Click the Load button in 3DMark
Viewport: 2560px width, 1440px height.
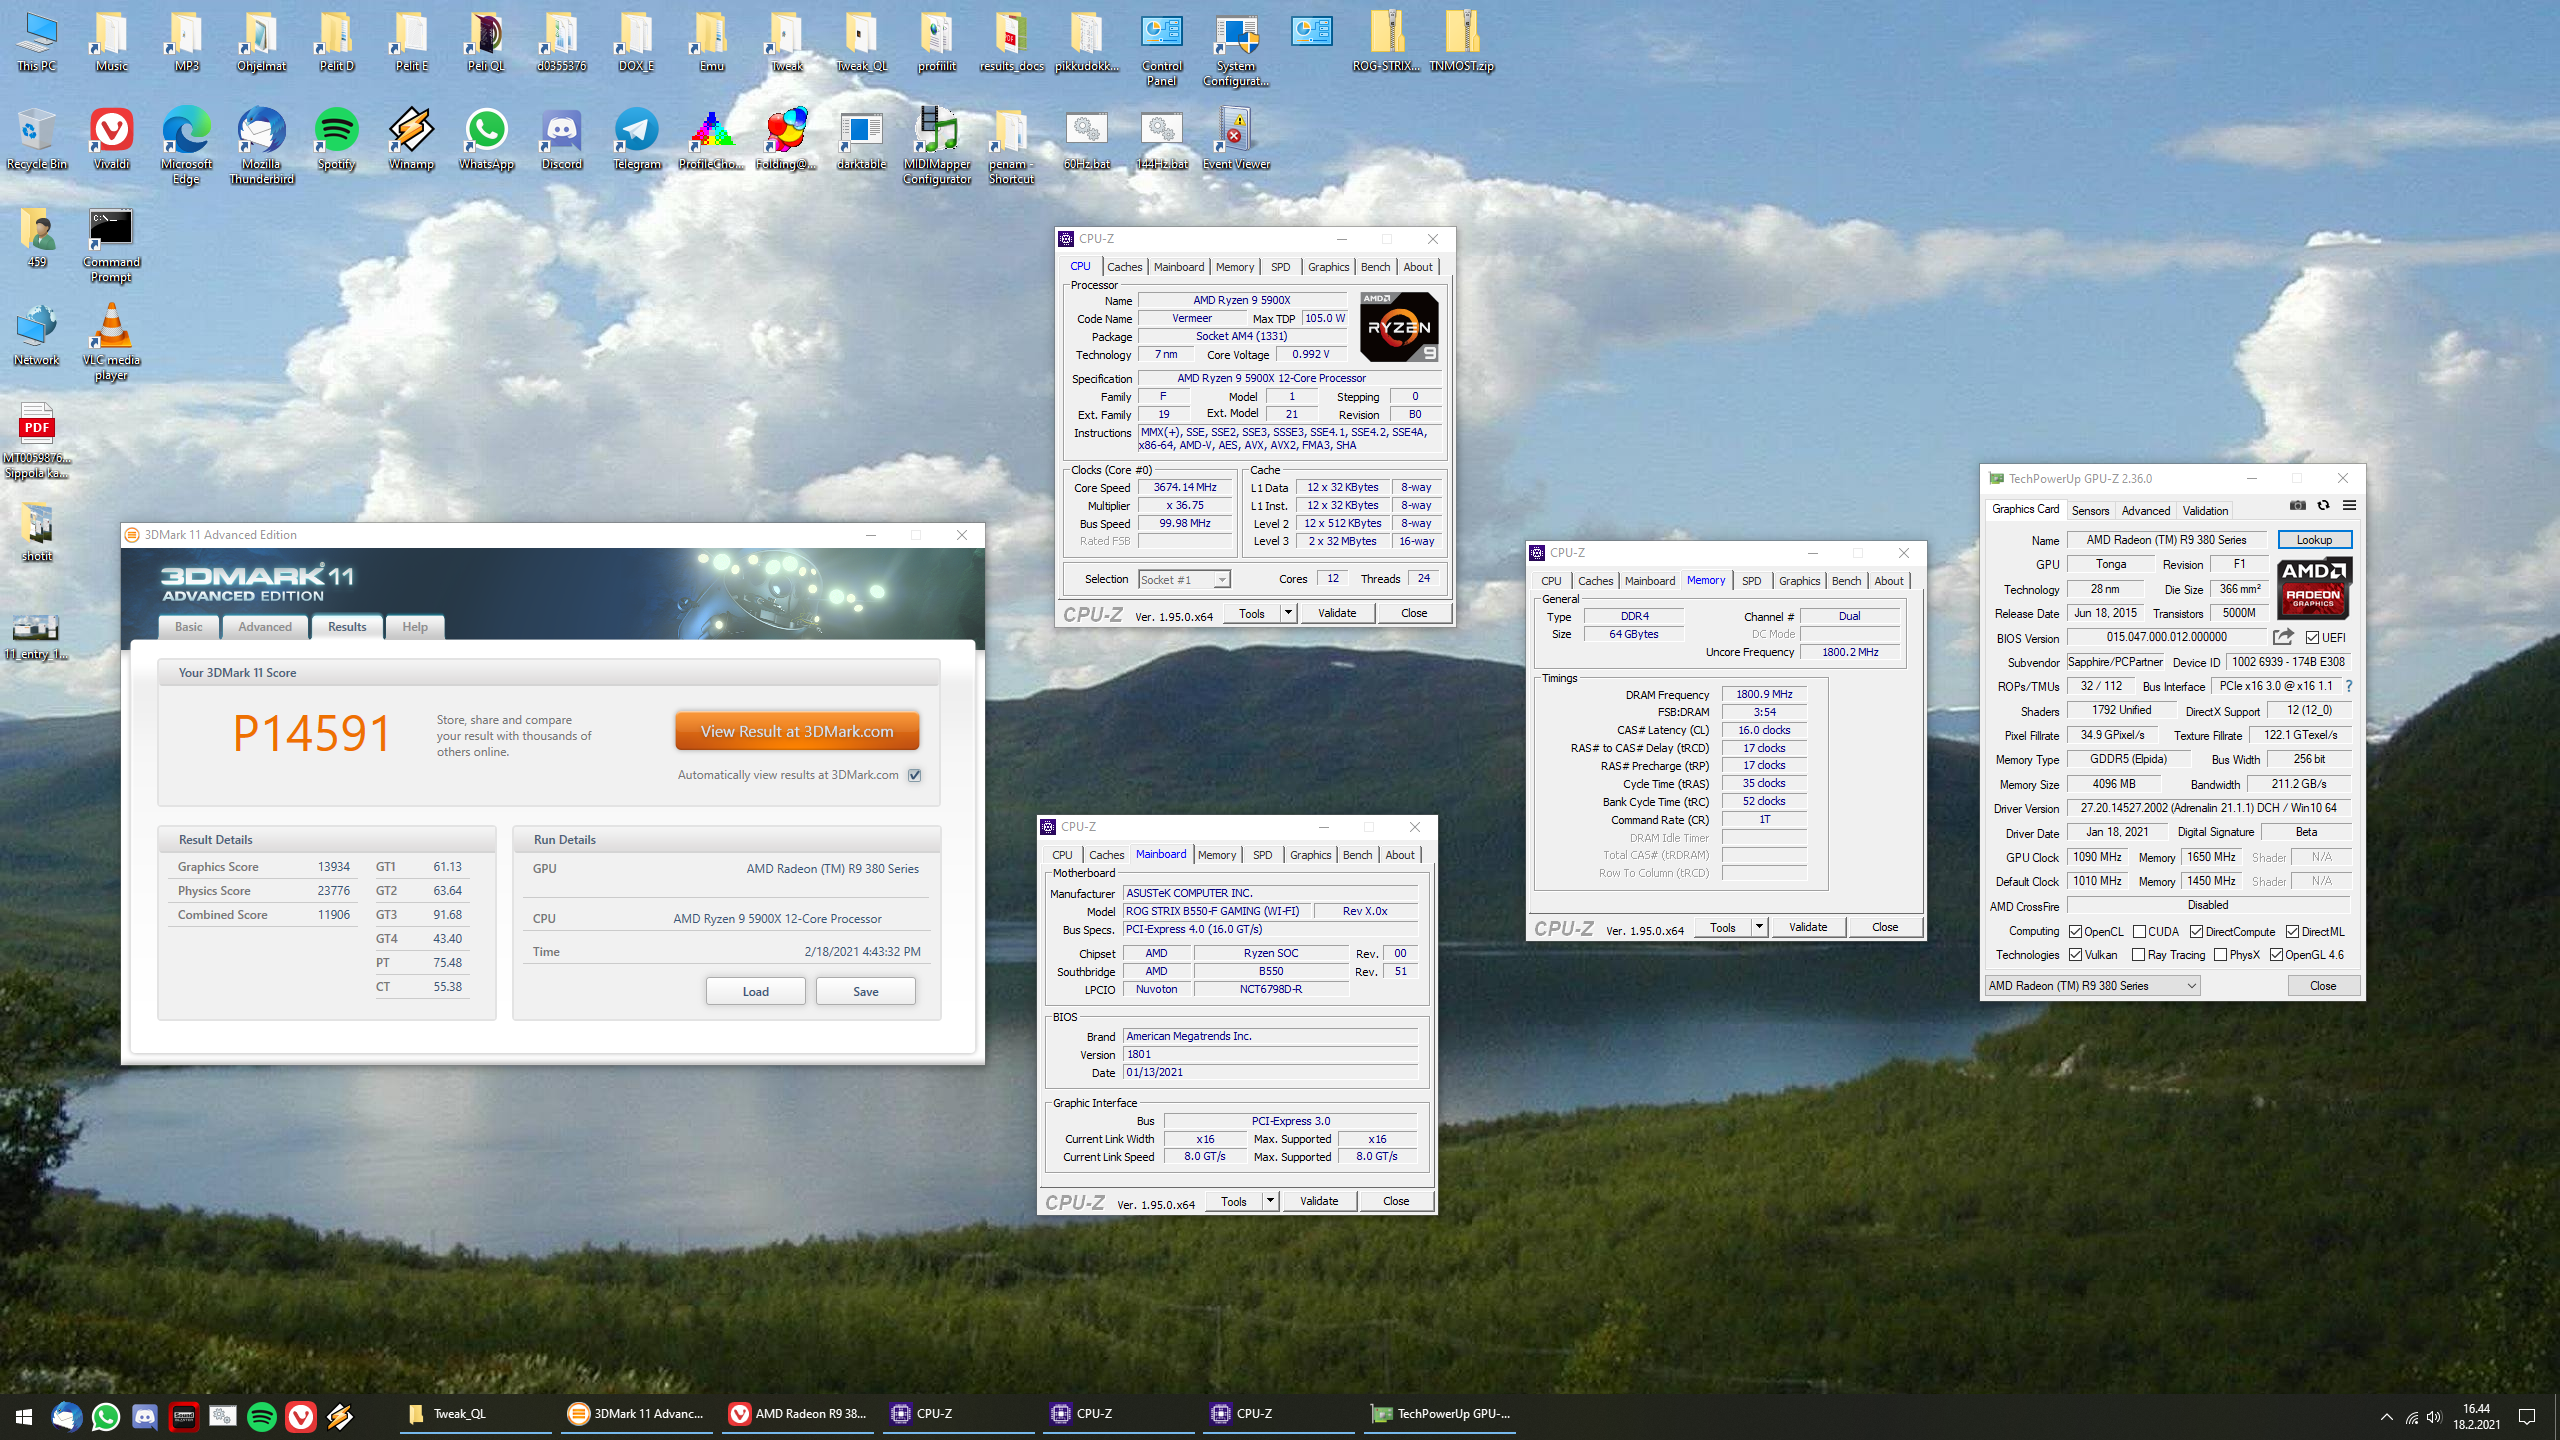pyautogui.click(x=755, y=991)
